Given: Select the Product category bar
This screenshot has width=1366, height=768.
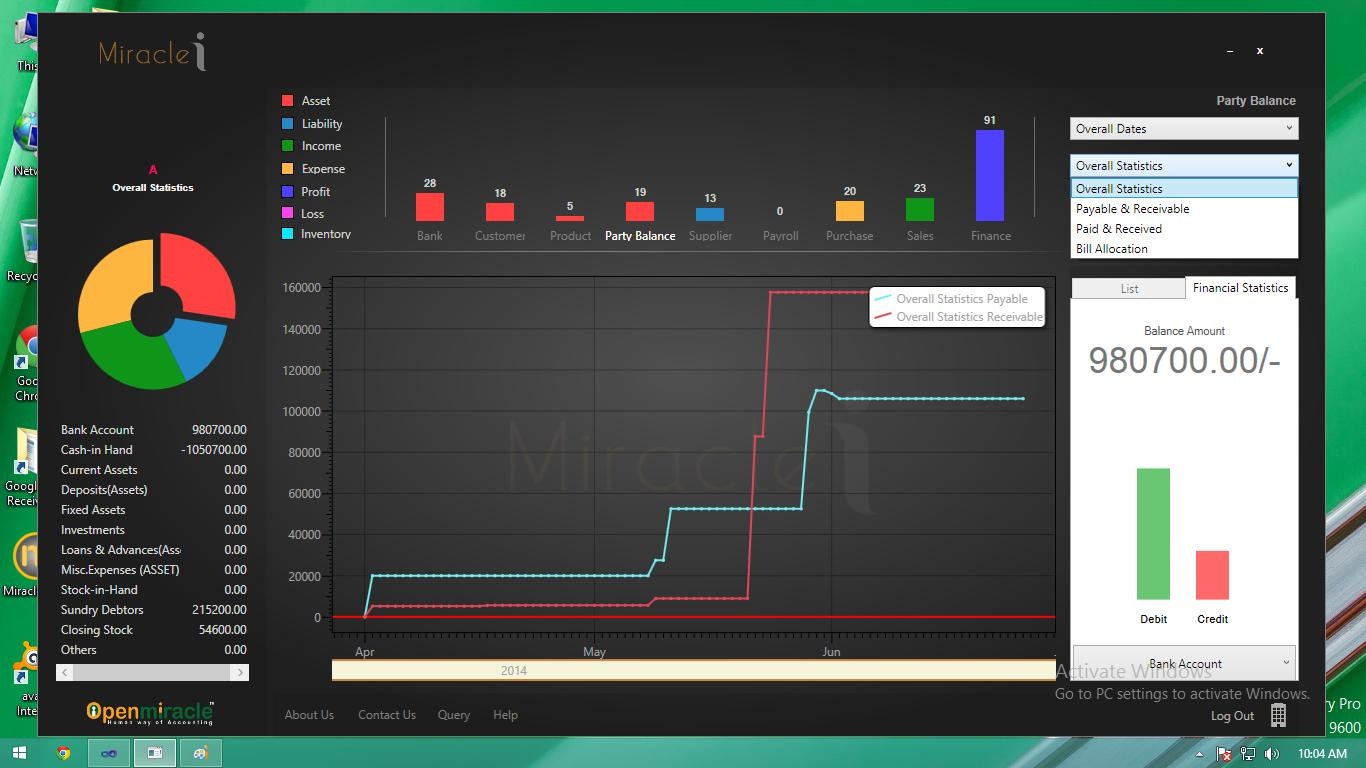Looking at the screenshot, I should coord(570,218).
